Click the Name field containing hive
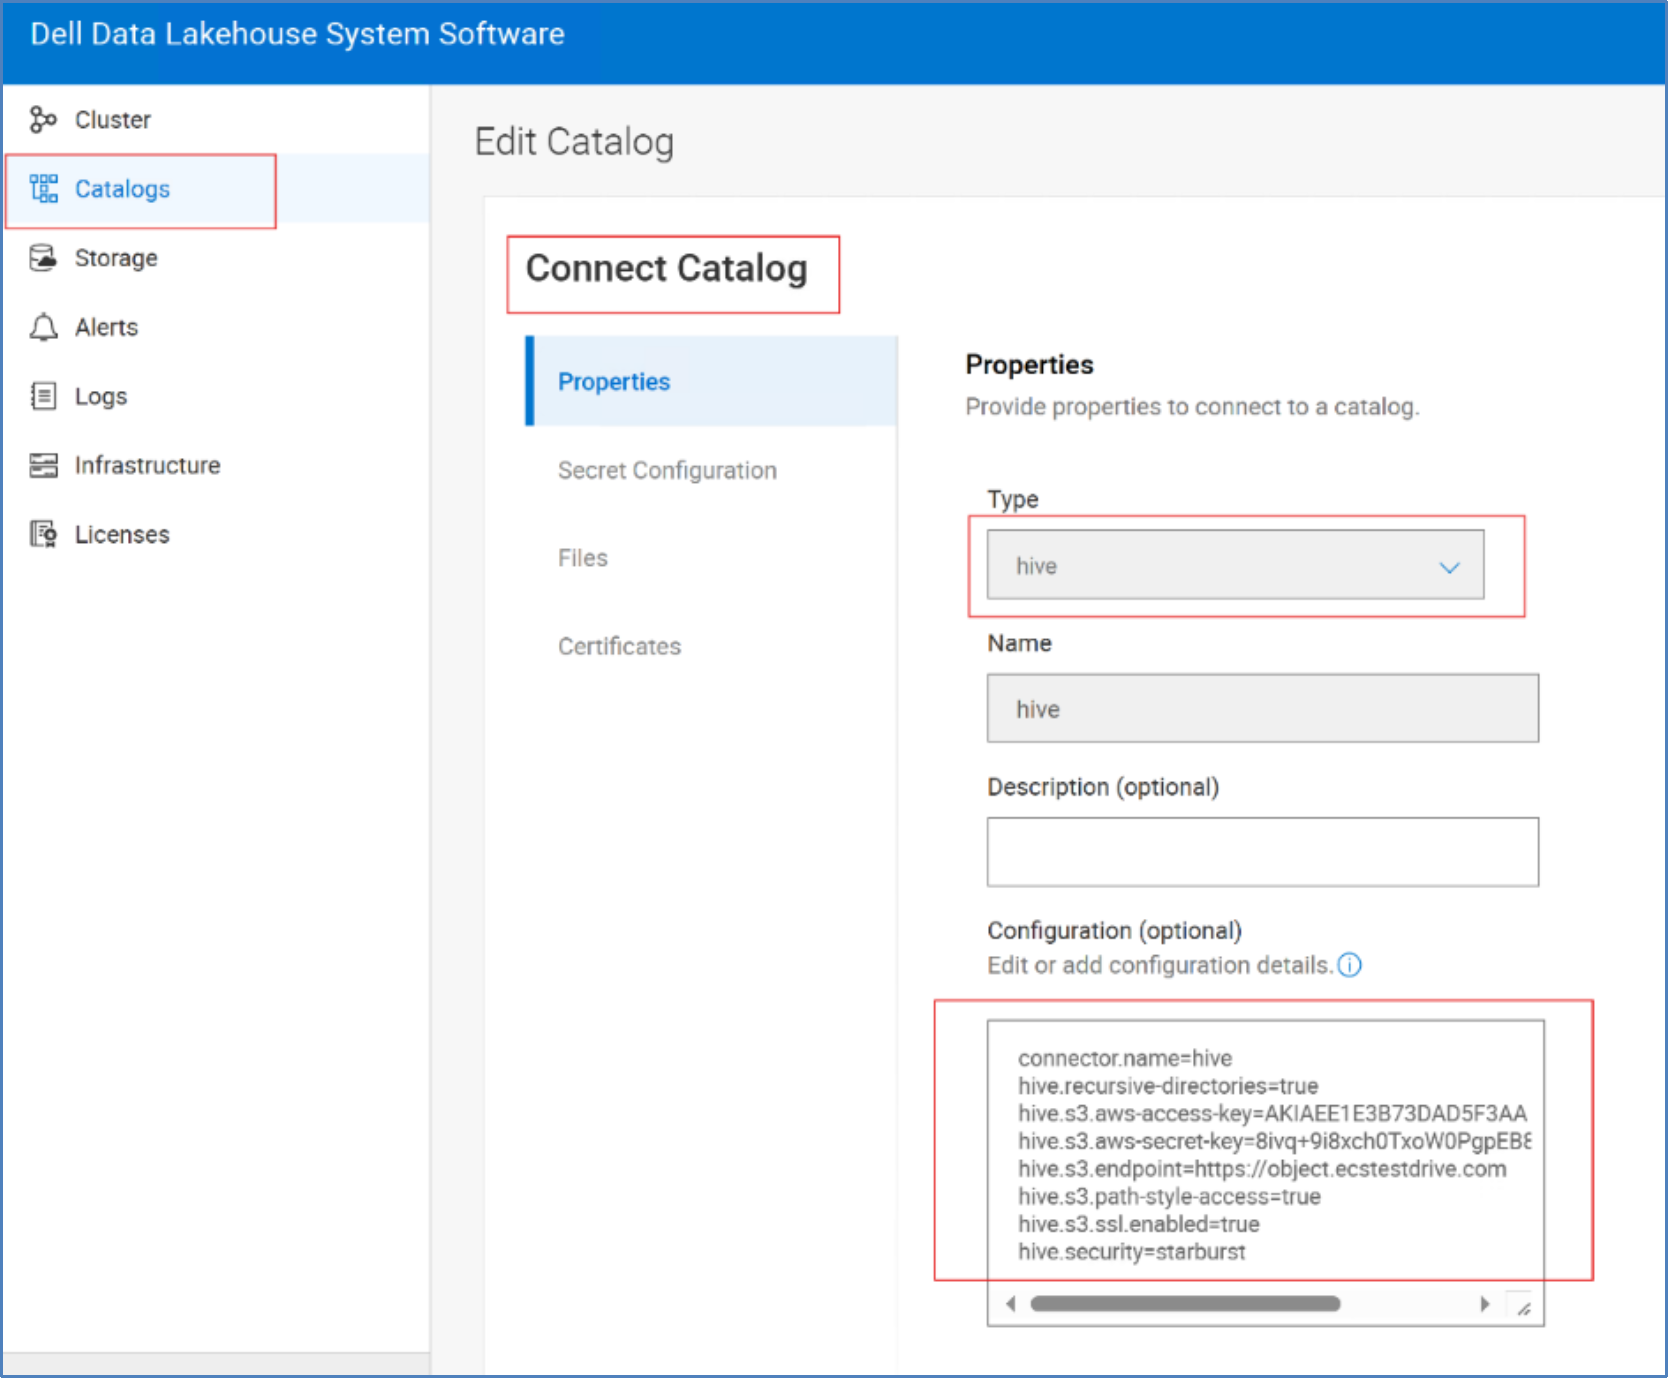 1262,708
